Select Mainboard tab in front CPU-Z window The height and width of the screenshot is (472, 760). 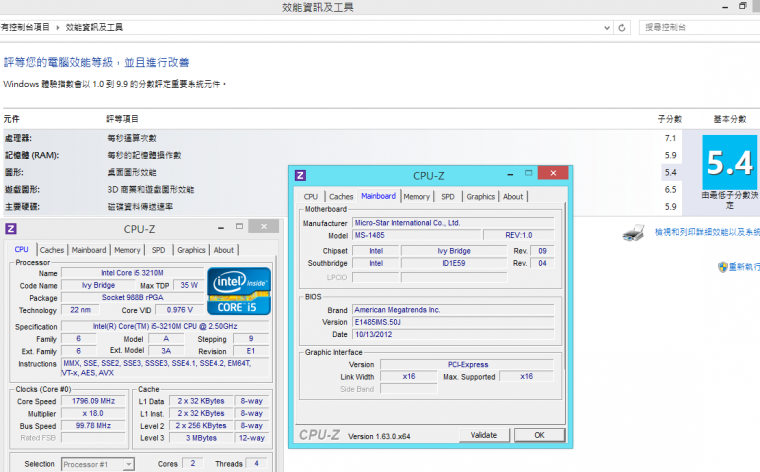(x=379, y=196)
